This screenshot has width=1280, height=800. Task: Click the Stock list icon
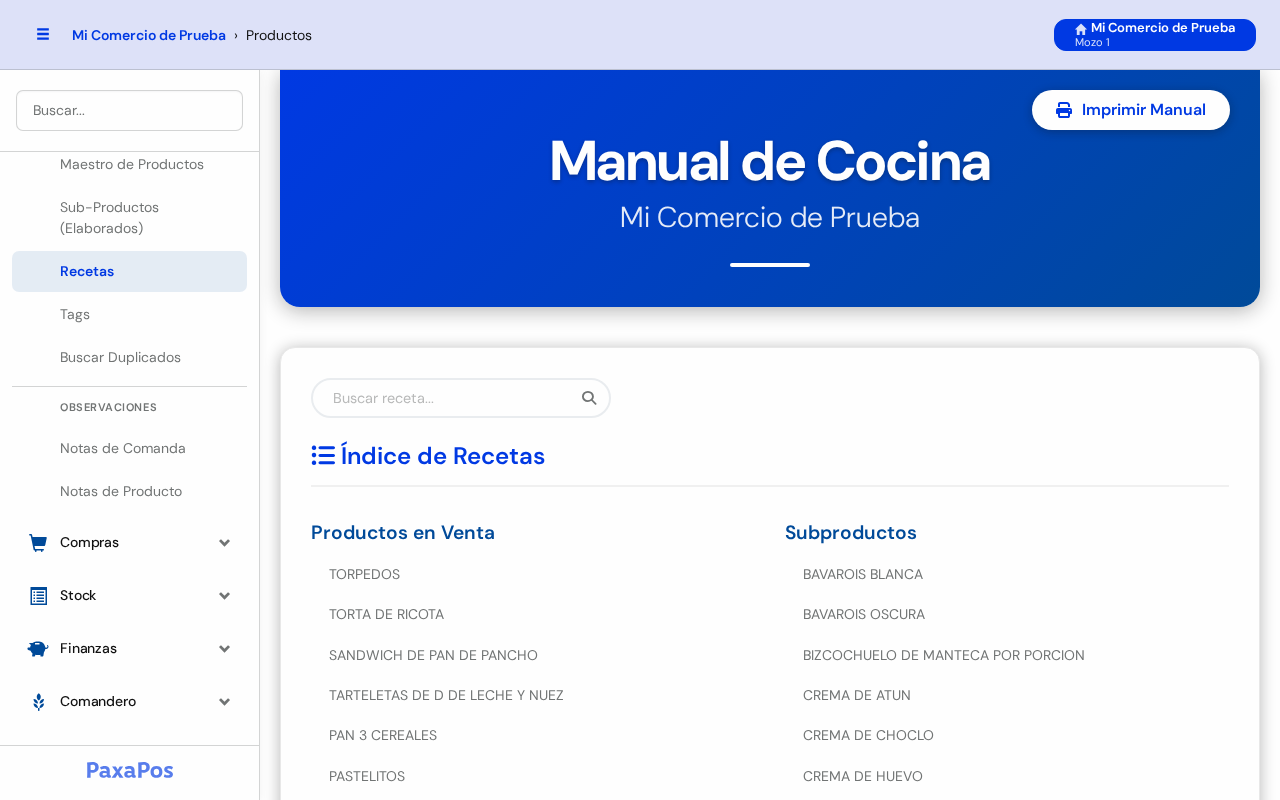pyautogui.click(x=38, y=596)
